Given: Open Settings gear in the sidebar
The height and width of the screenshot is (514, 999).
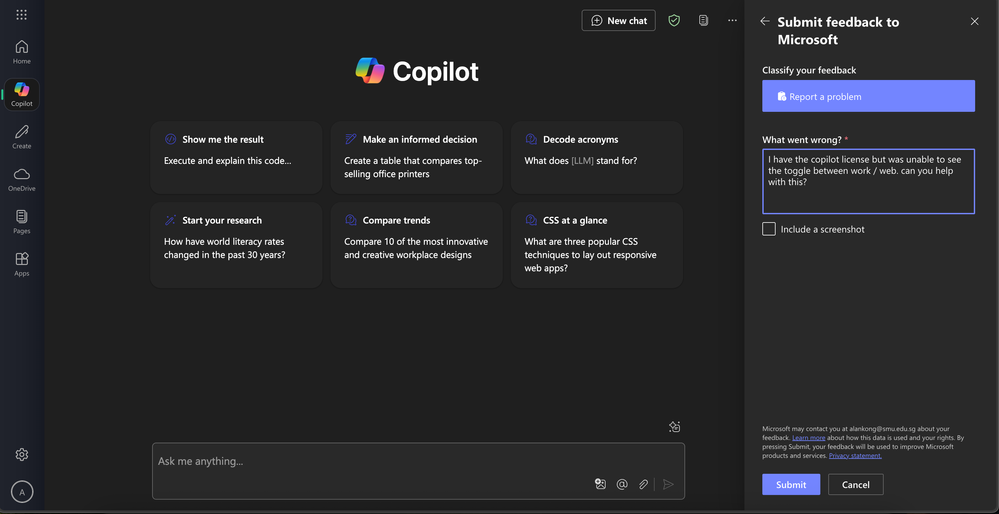Looking at the screenshot, I should click(22, 454).
